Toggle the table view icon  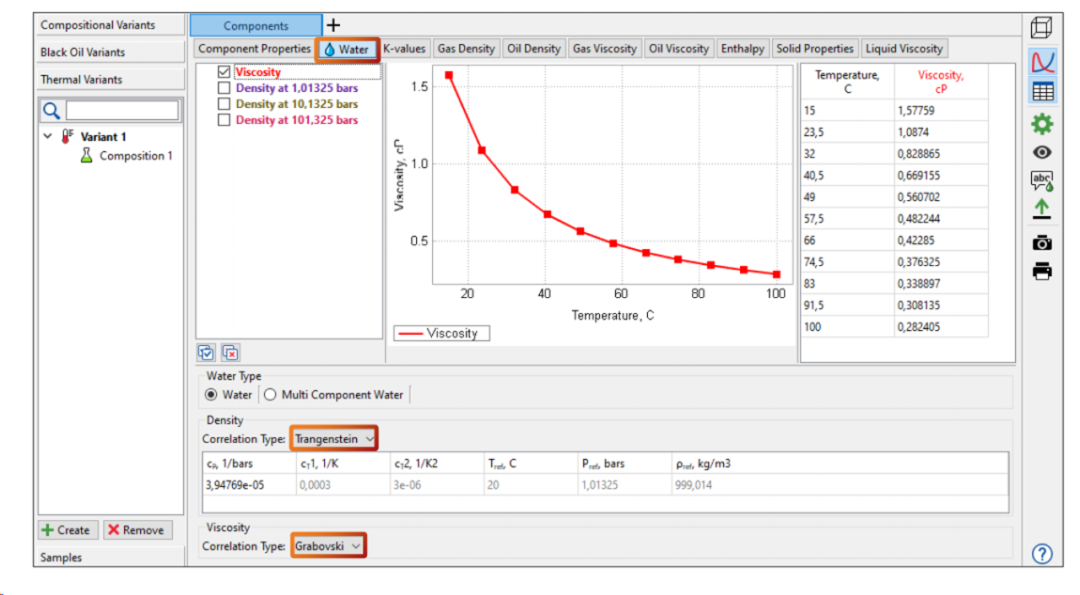coord(1041,92)
